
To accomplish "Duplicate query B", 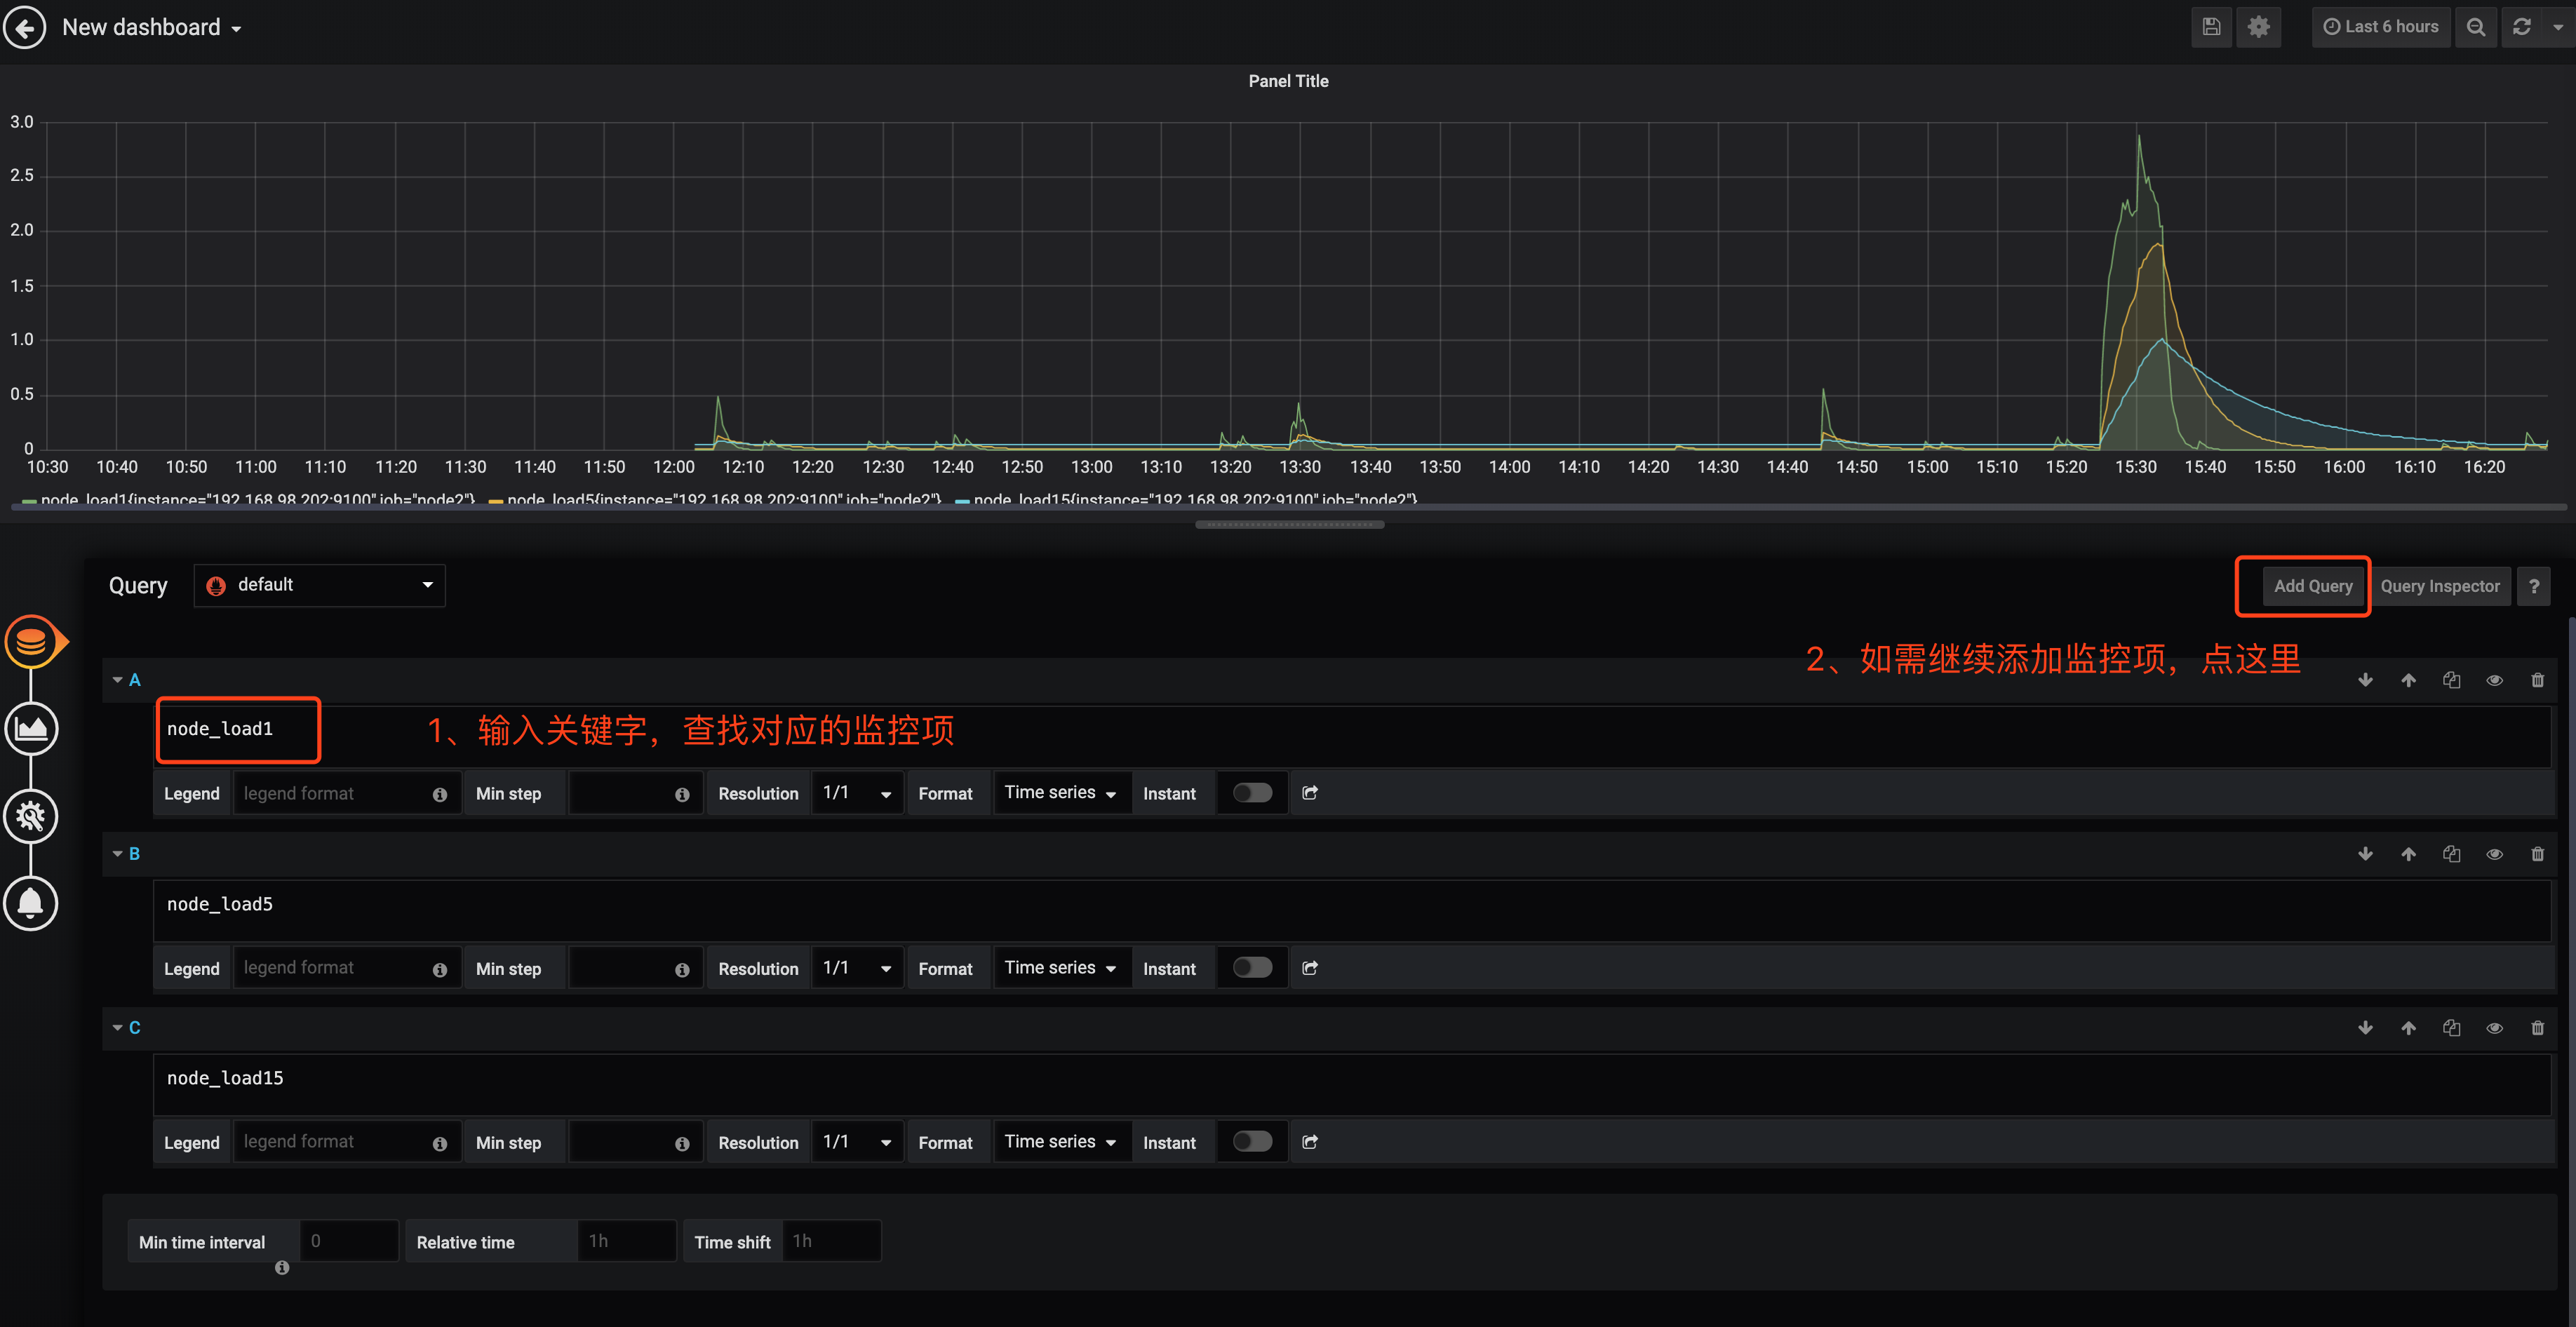I will (2451, 854).
